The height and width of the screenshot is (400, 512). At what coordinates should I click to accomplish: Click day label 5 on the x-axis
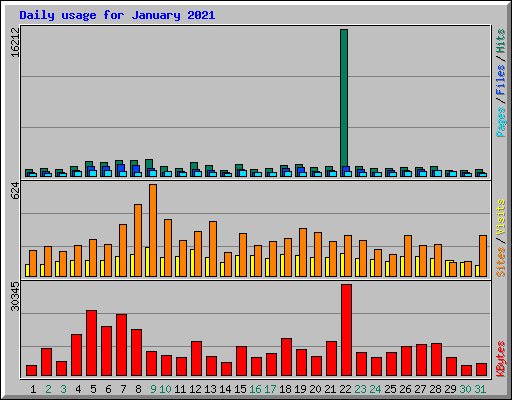click(93, 389)
